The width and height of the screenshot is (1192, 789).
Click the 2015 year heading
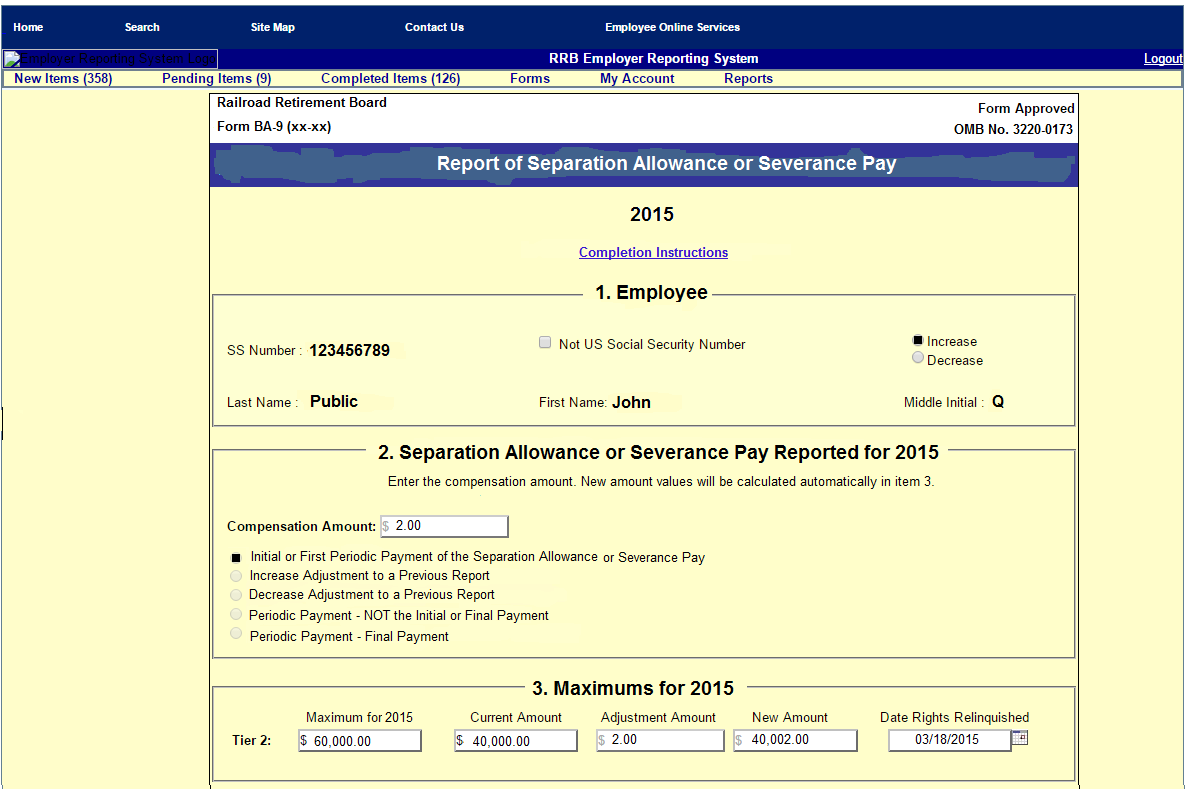(651, 214)
